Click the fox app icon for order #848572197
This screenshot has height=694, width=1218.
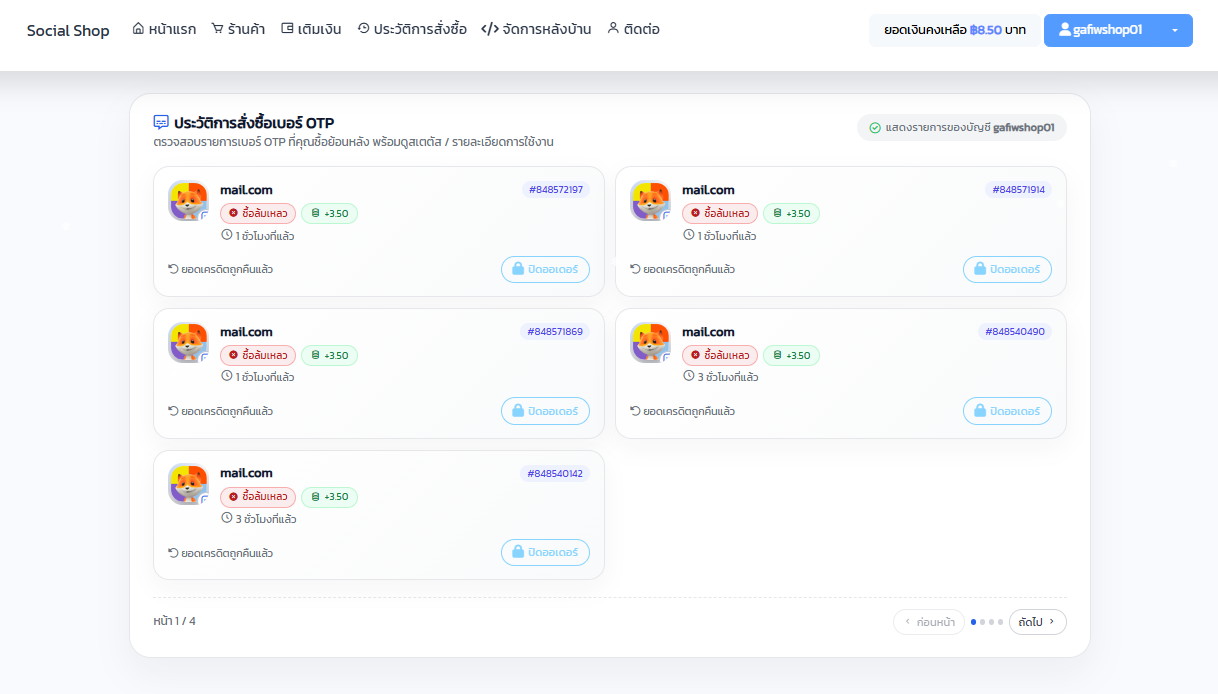pos(188,201)
